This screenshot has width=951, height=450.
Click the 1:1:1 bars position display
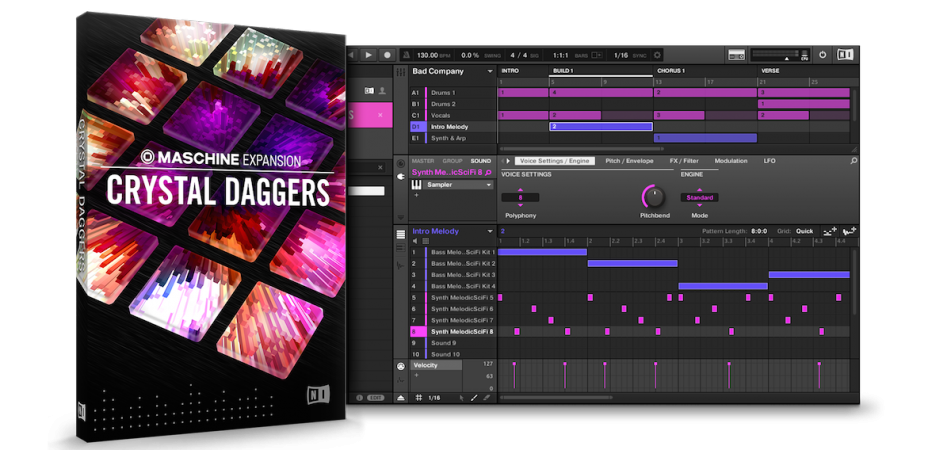point(560,55)
